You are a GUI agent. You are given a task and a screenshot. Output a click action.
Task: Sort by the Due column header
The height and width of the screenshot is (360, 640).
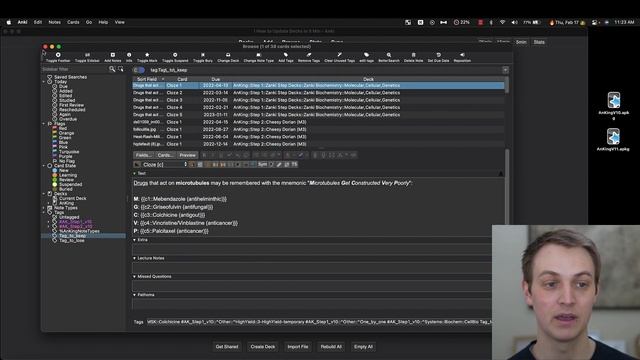tap(216, 79)
